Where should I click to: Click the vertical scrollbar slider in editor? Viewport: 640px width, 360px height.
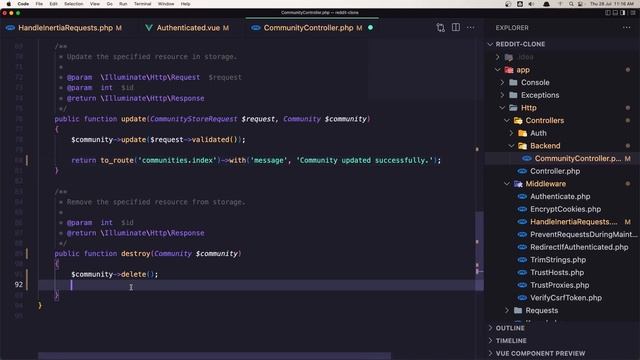pyautogui.click(x=480, y=251)
